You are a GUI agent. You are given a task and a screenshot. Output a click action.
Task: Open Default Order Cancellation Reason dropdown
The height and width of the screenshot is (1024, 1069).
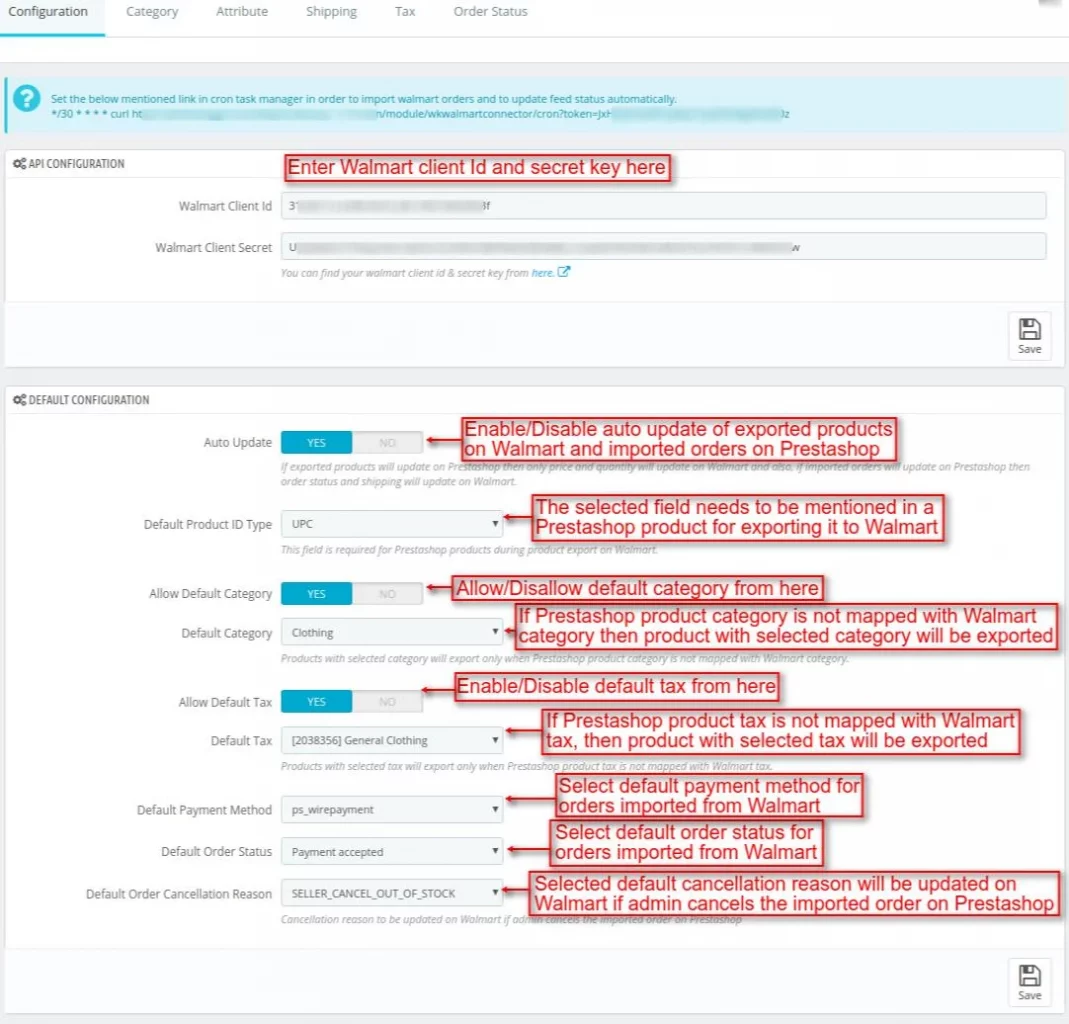pos(392,894)
